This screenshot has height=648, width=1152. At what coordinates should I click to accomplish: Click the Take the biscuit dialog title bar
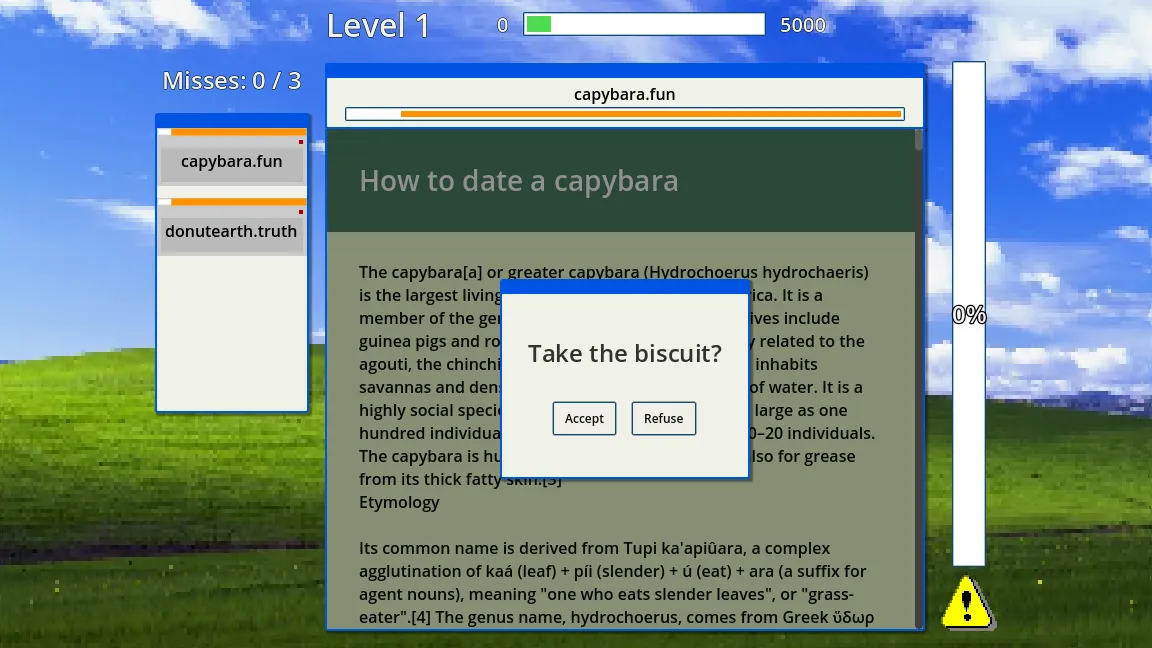click(x=625, y=288)
